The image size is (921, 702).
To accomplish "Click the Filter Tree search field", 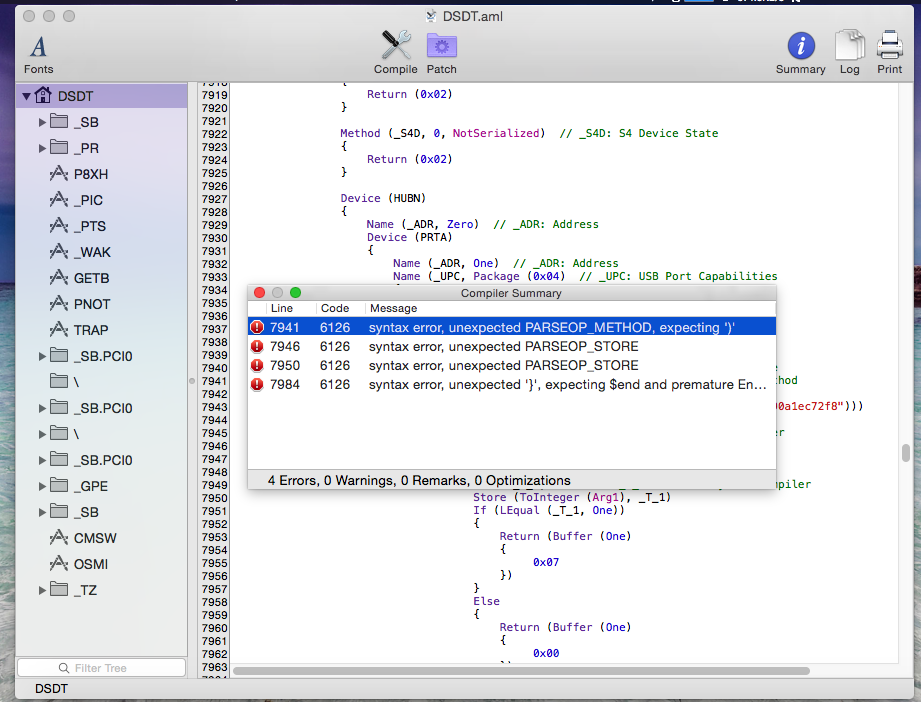I will [101, 668].
